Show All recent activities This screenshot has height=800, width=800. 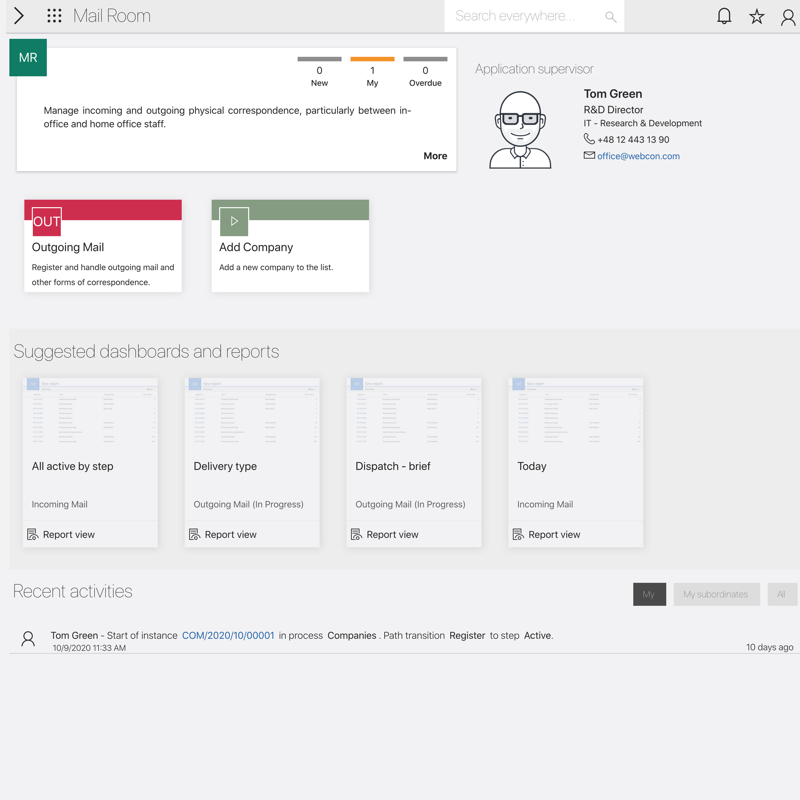coord(781,594)
